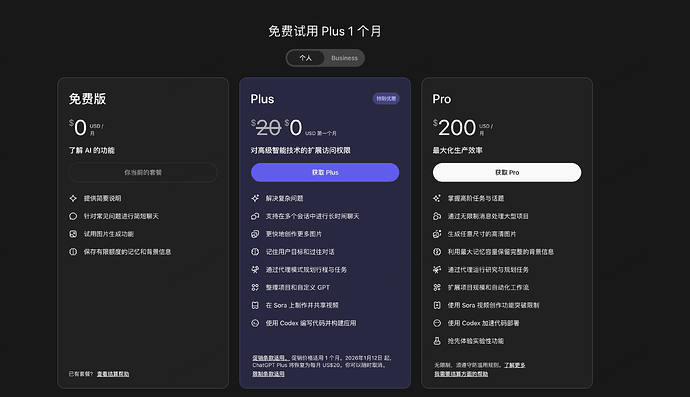
Task: Click the memory icon beside 保存有限额度的记忆和背景信息
Action: tap(73, 252)
